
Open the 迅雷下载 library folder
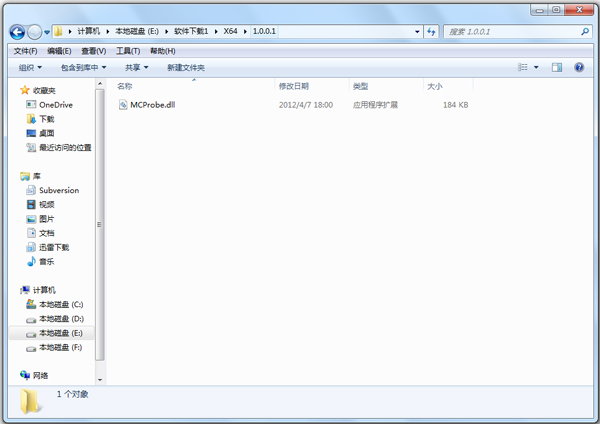pyautogui.click(x=60, y=247)
